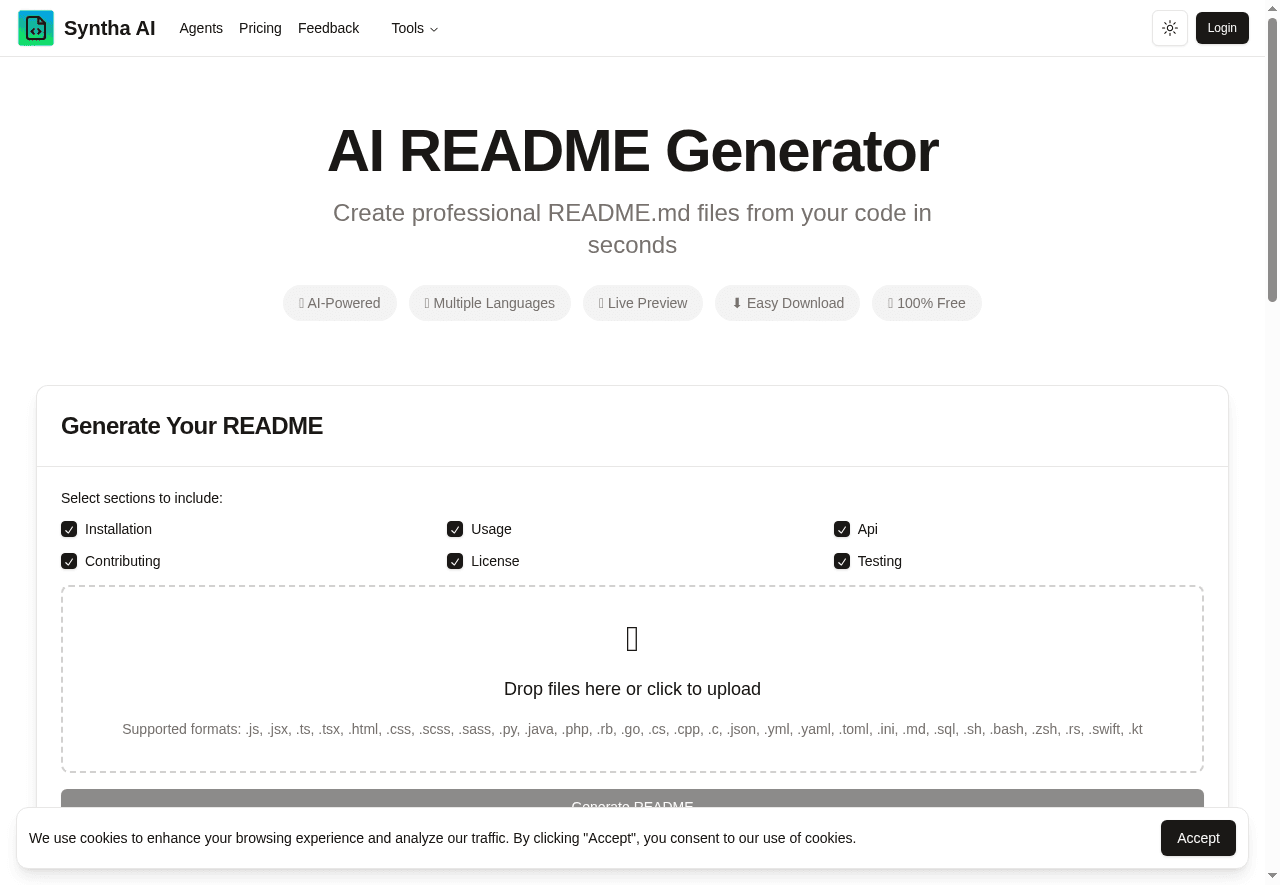Click the Easy Download badge
1280x885 pixels.
coord(787,303)
